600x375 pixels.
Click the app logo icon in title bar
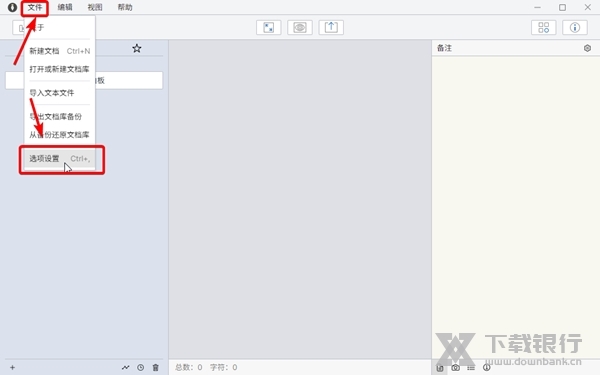tap(12, 7)
